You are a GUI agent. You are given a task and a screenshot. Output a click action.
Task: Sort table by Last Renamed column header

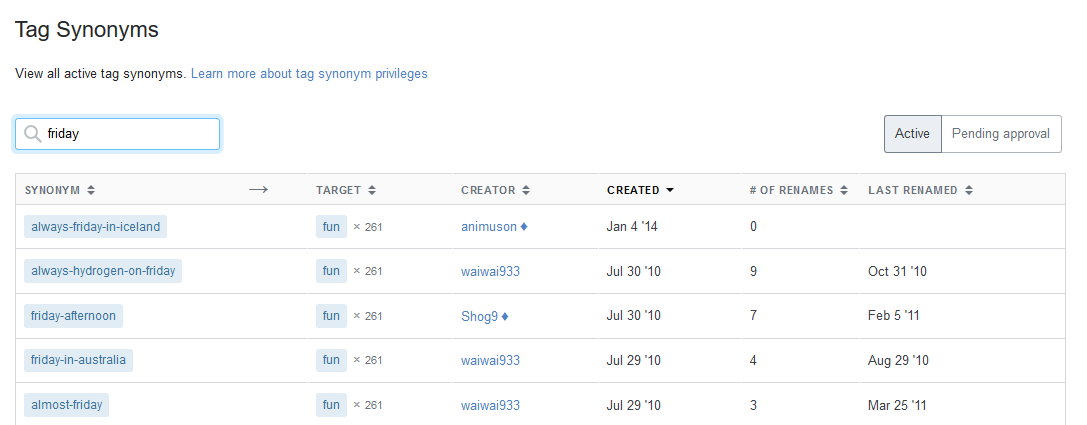coord(912,190)
